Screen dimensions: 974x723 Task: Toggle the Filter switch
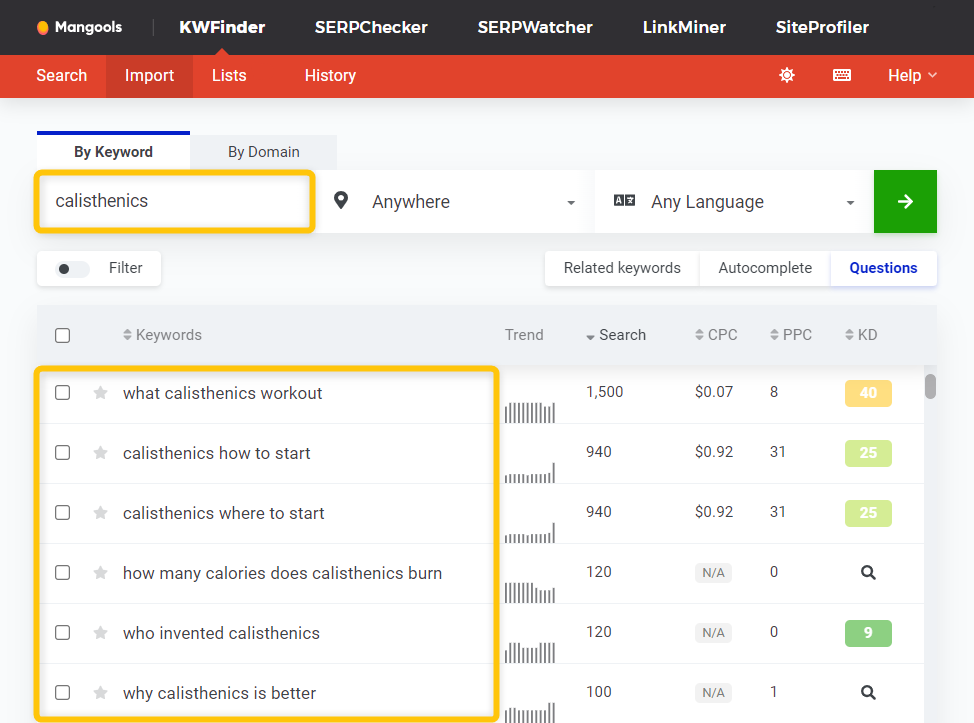coord(73,269)
